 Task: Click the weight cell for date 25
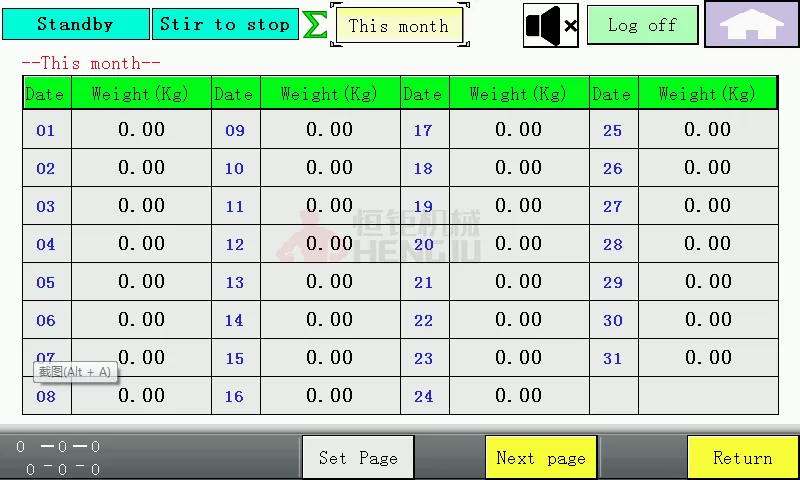[x=707, y=130]
